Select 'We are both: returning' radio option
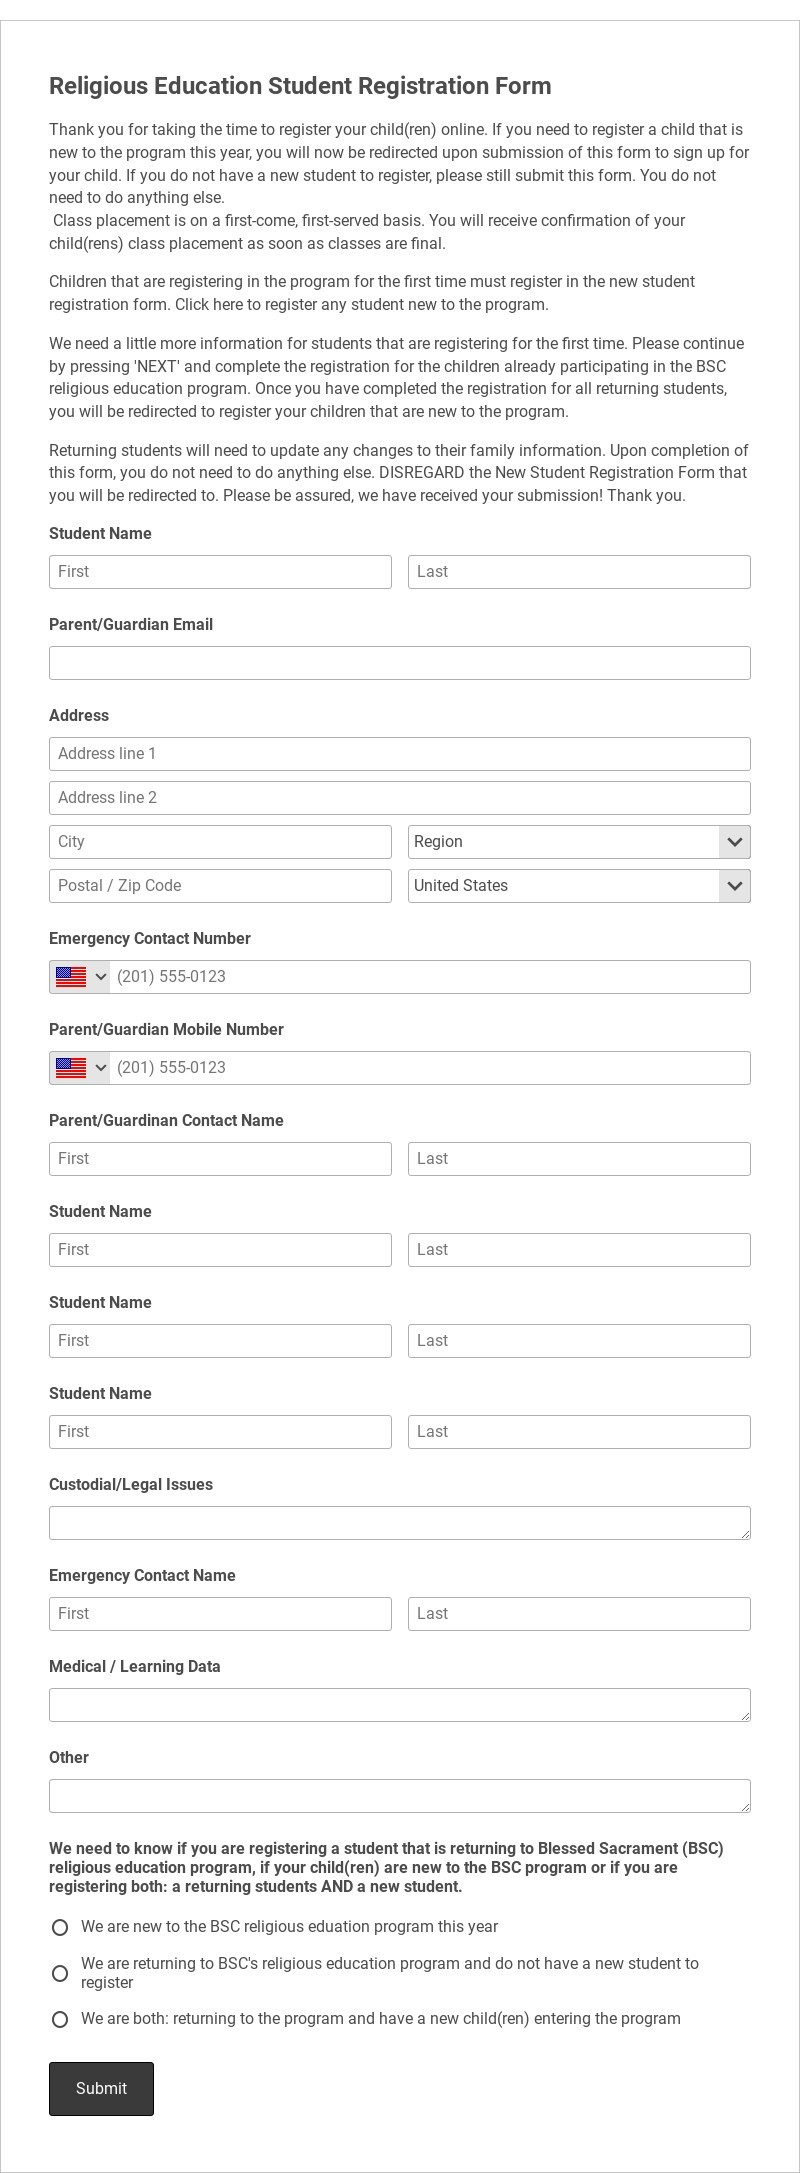Image resolution: width=800 pixels, height=2173 pixels. pos(60,2019)
